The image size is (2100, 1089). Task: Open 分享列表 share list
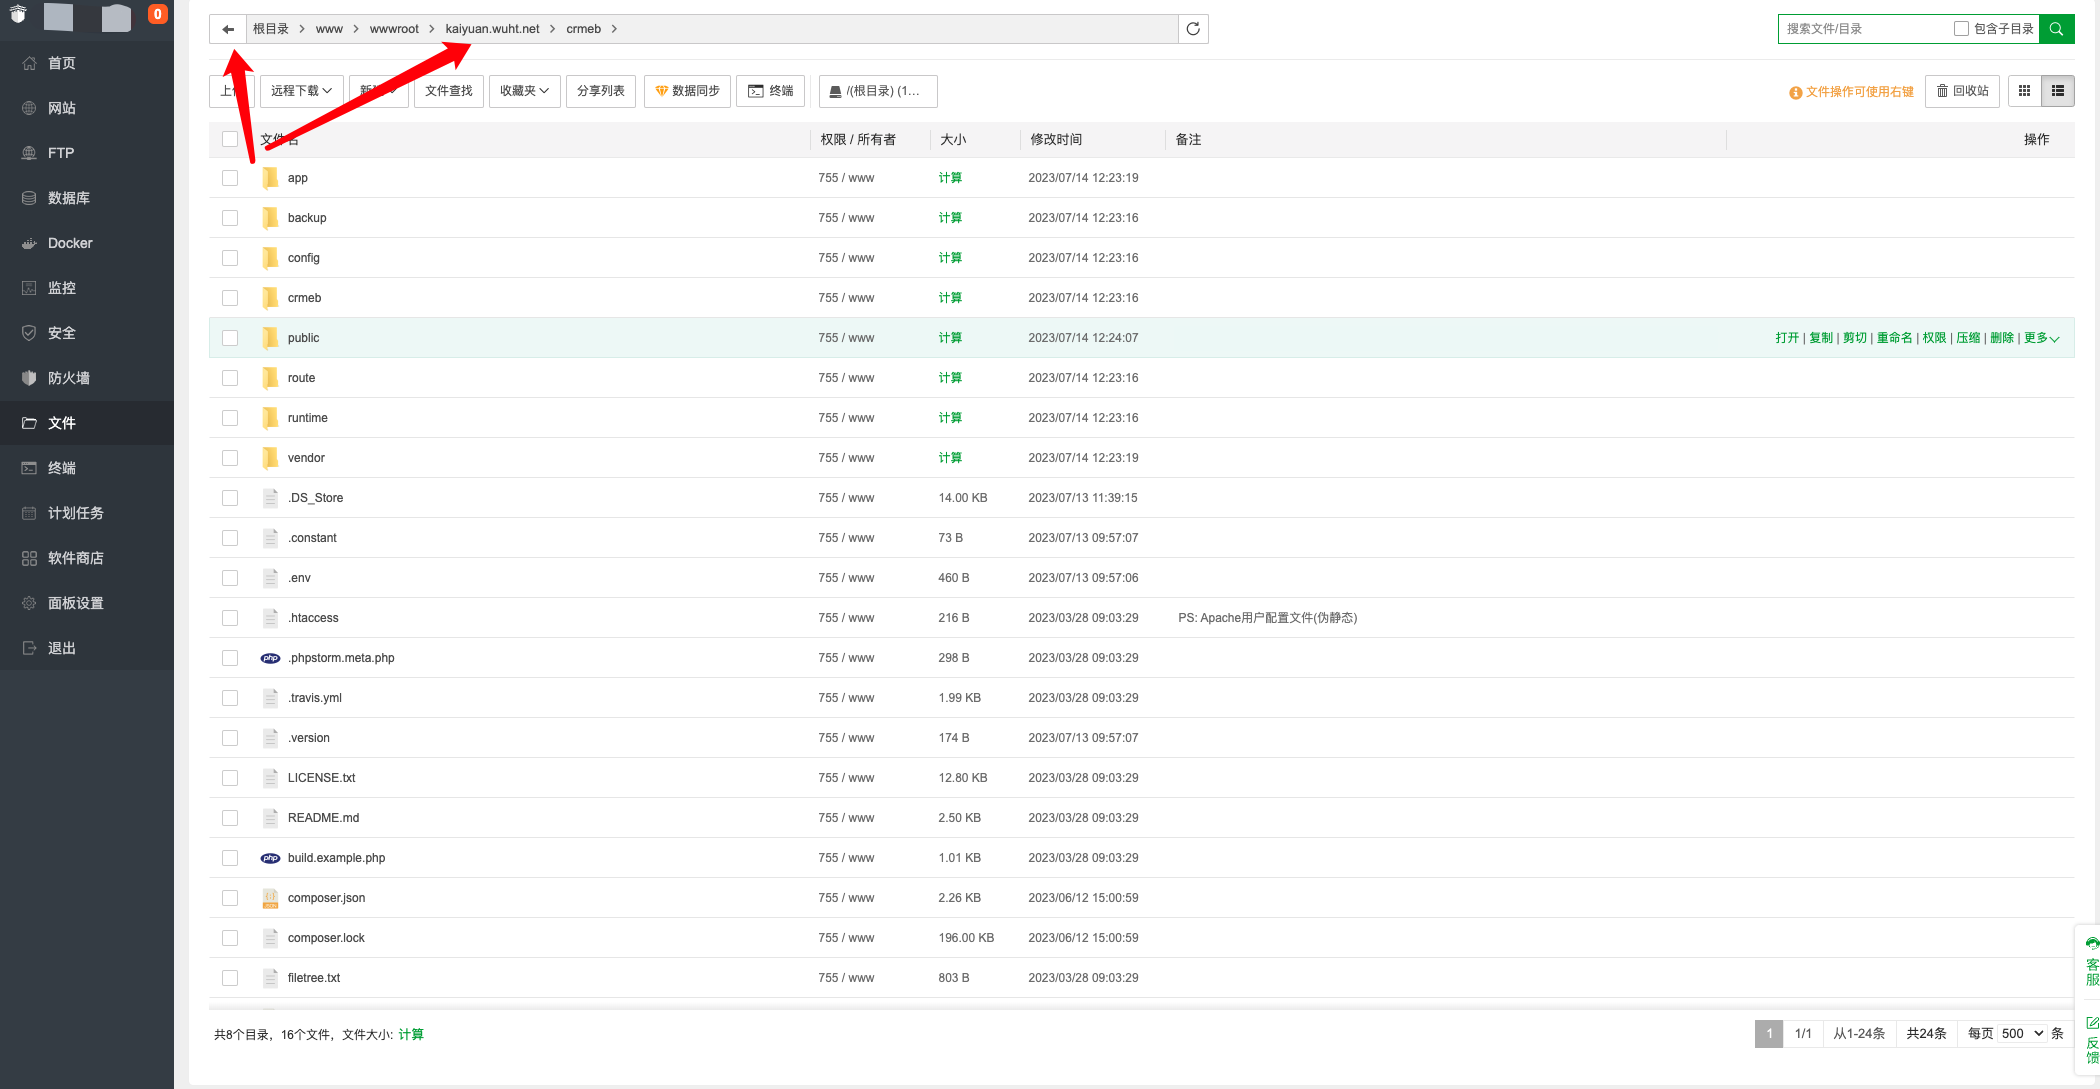(601, 91)
